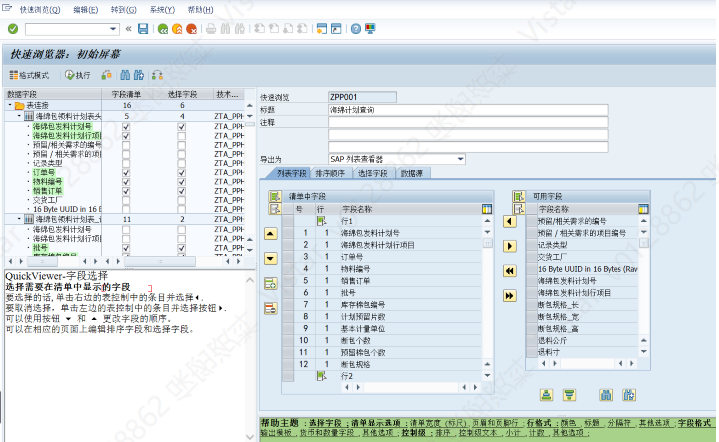Screen dimensions: 719x442
Task: Click in the 标题 input field
Action: click(468, 110)
